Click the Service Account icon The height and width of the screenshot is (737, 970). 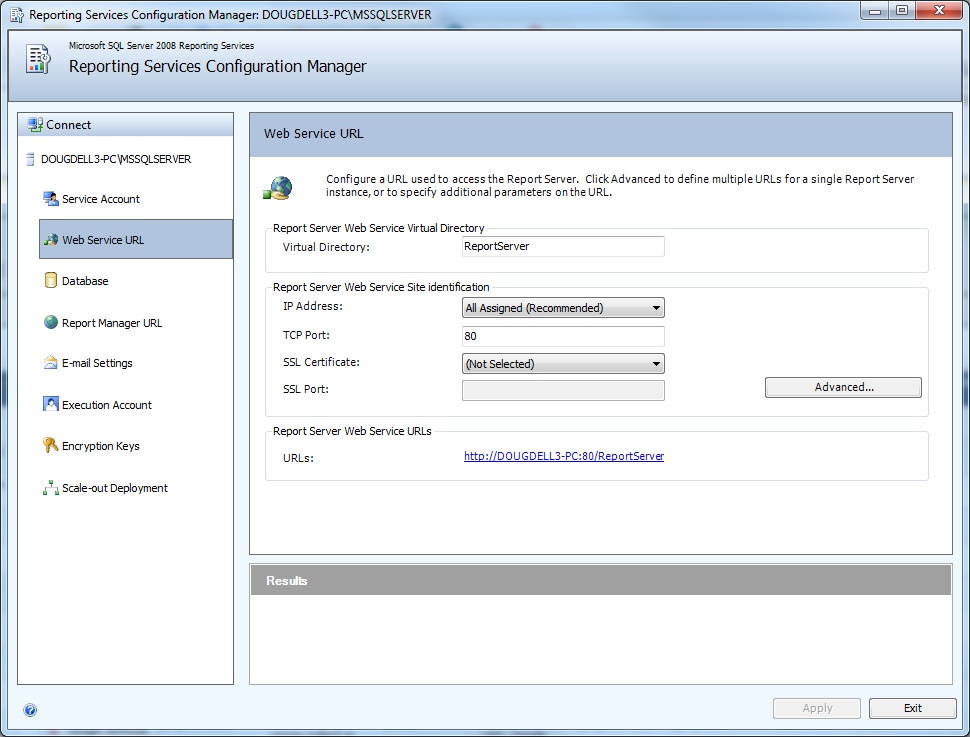pos(51,199)
